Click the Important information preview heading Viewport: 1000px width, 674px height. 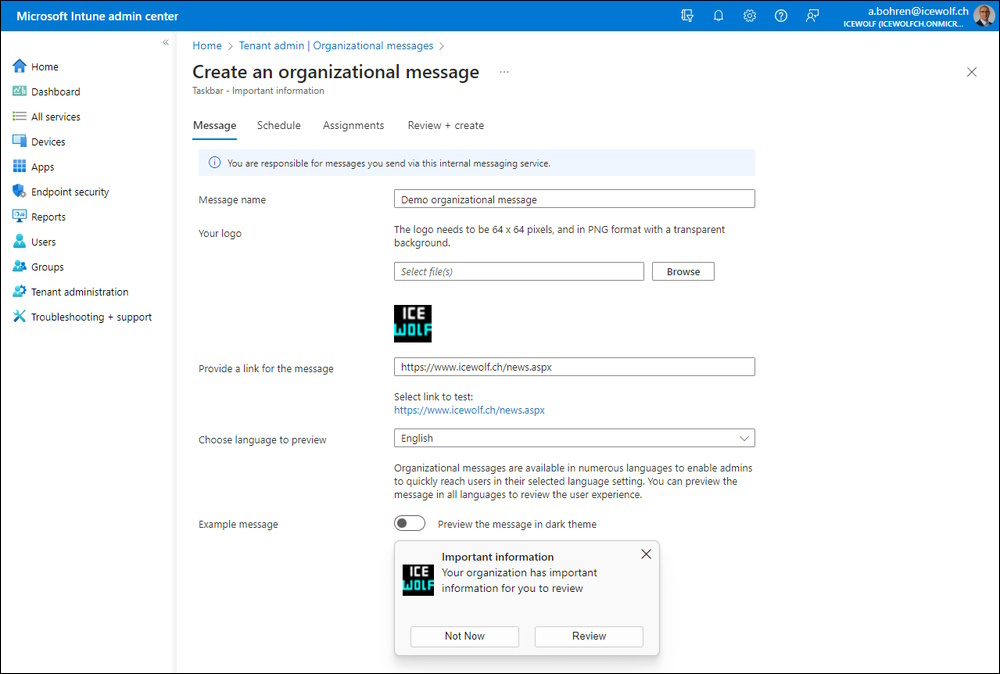497,557
